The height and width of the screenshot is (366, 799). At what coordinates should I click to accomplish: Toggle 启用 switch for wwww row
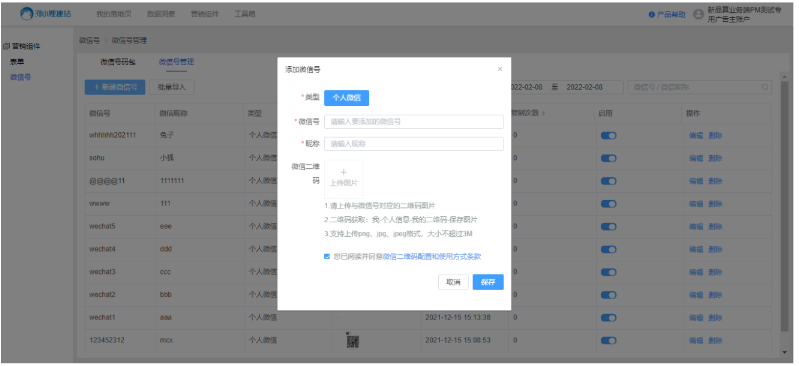pyautogui.click(x=608, y=204)
